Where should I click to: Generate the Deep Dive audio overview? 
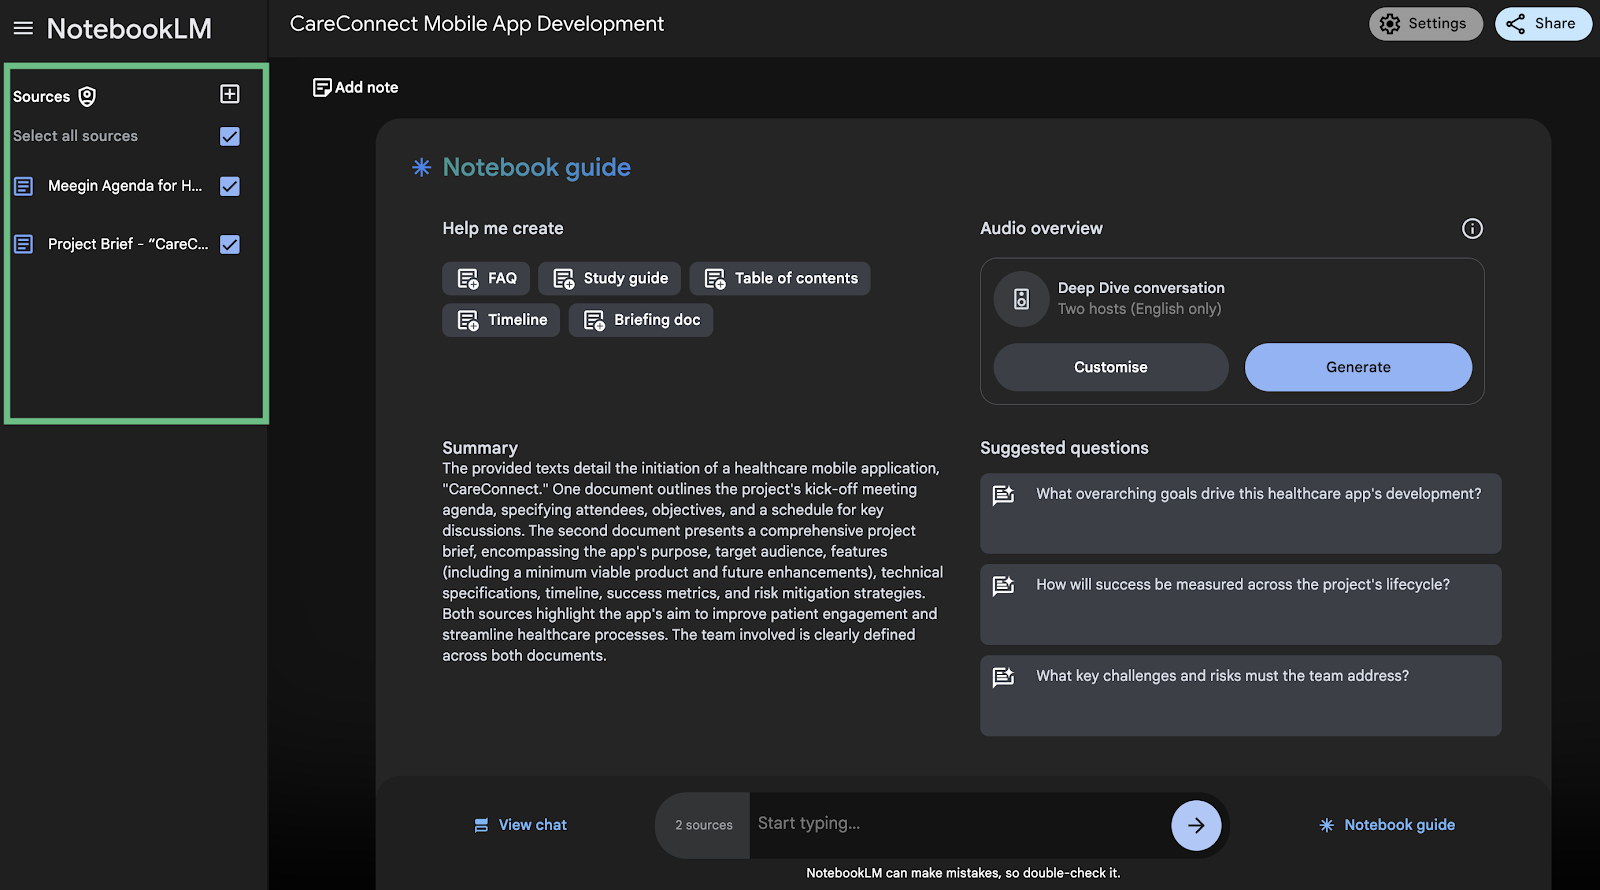coord(1357,367)
